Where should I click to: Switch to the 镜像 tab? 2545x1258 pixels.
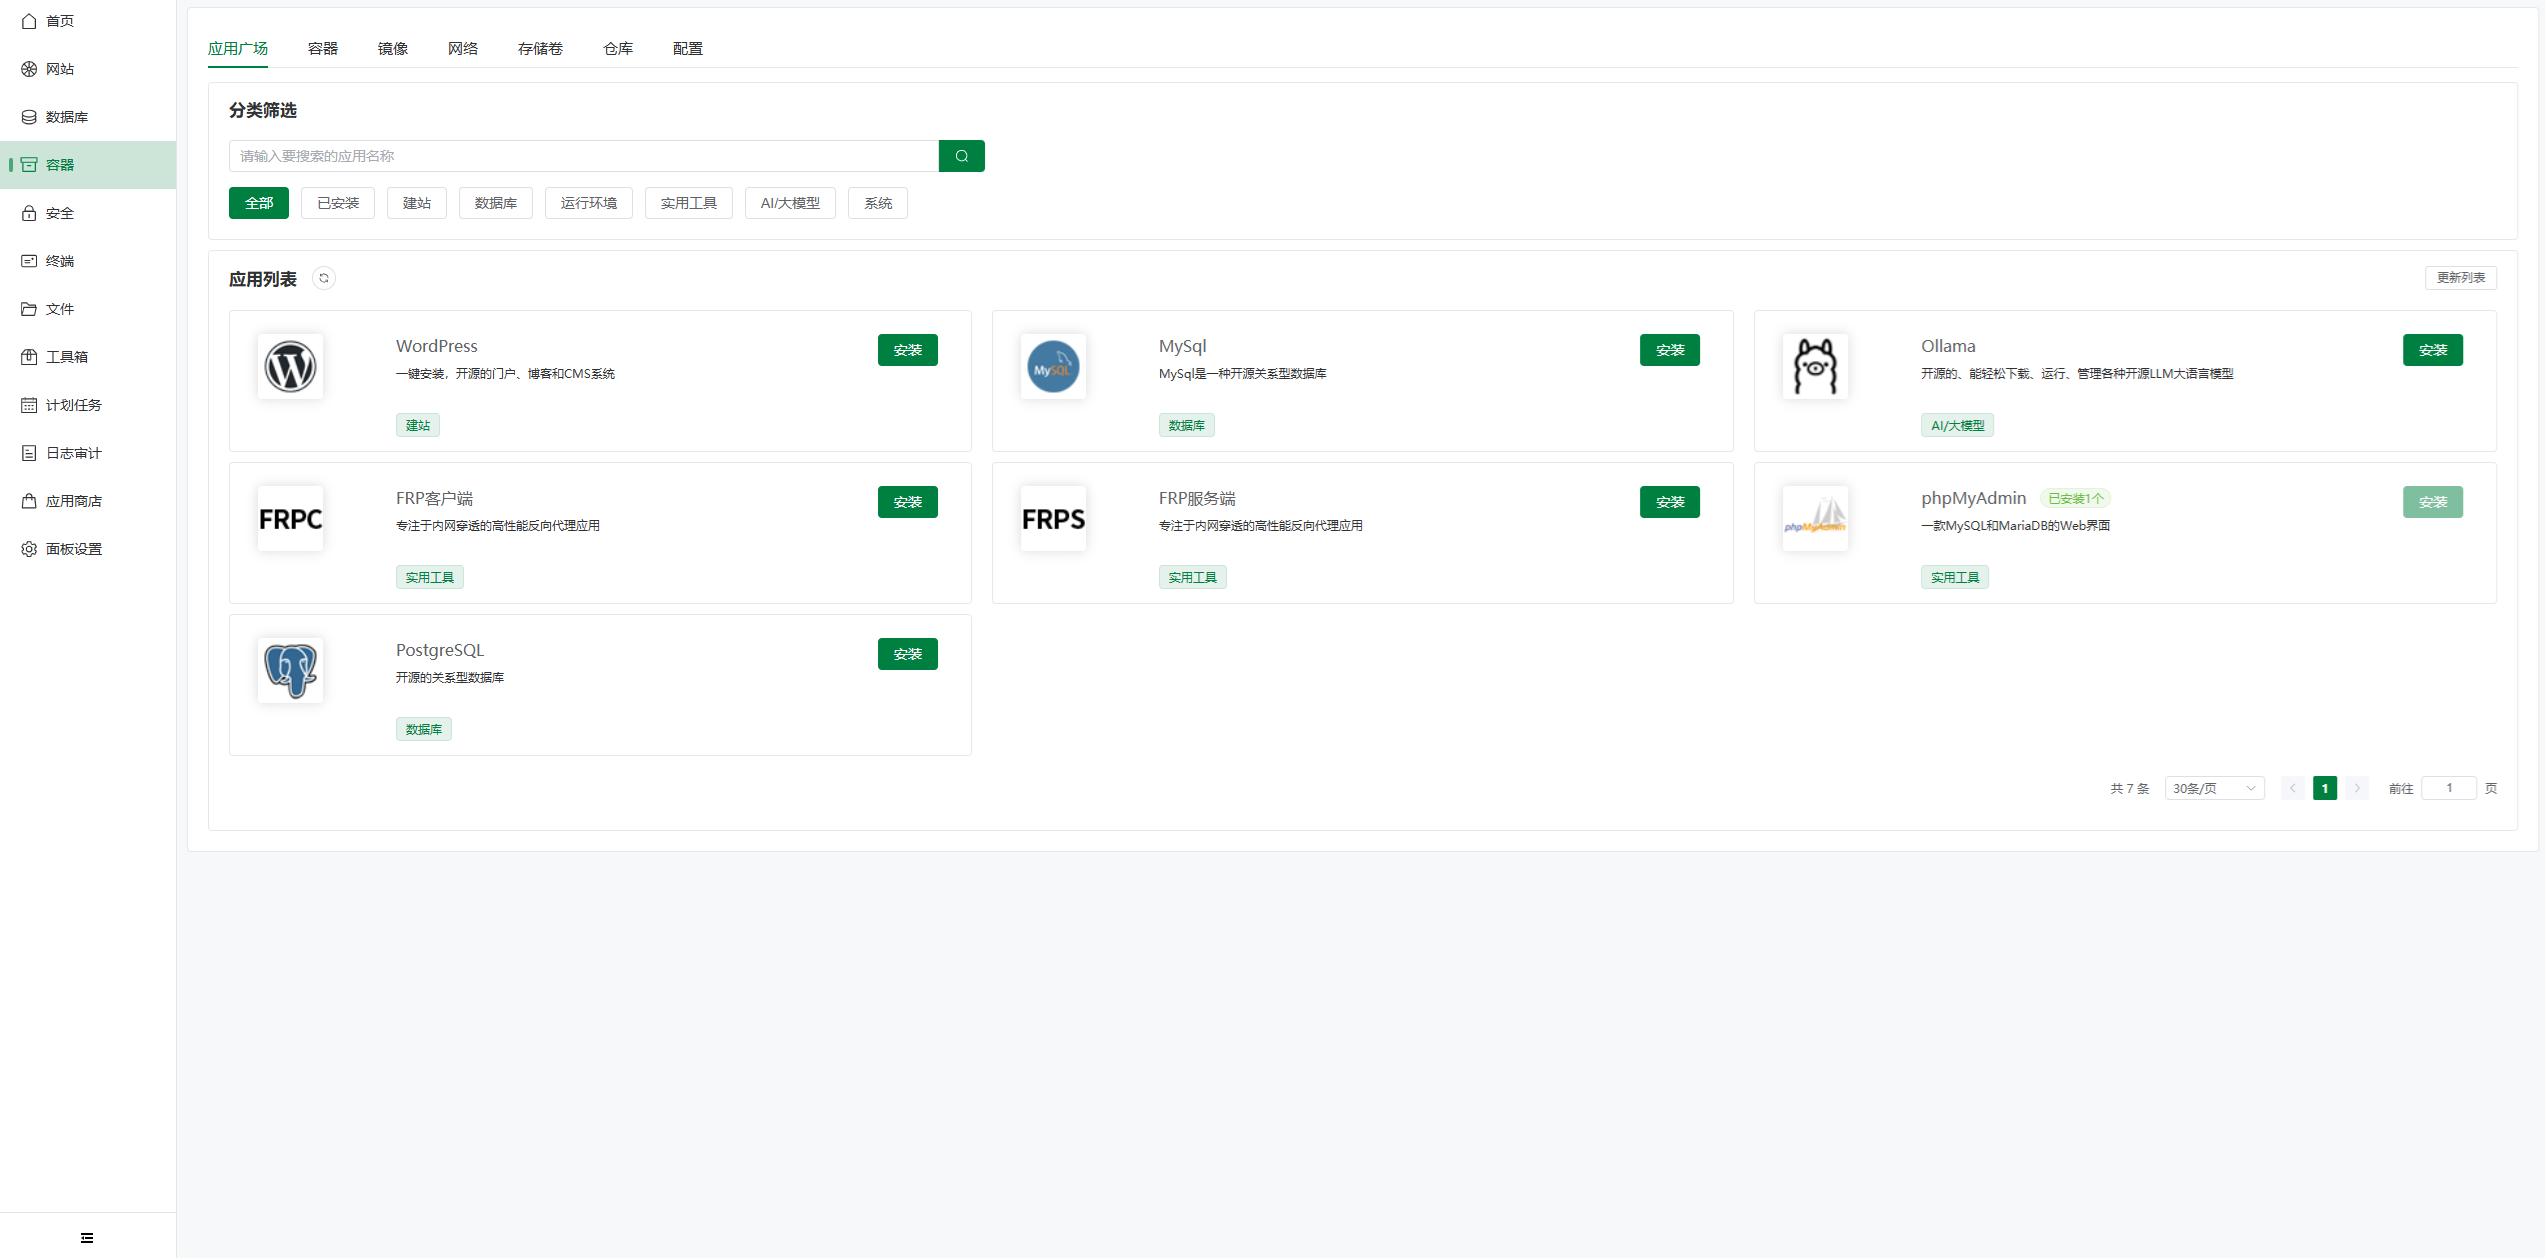tap(392, 49)
